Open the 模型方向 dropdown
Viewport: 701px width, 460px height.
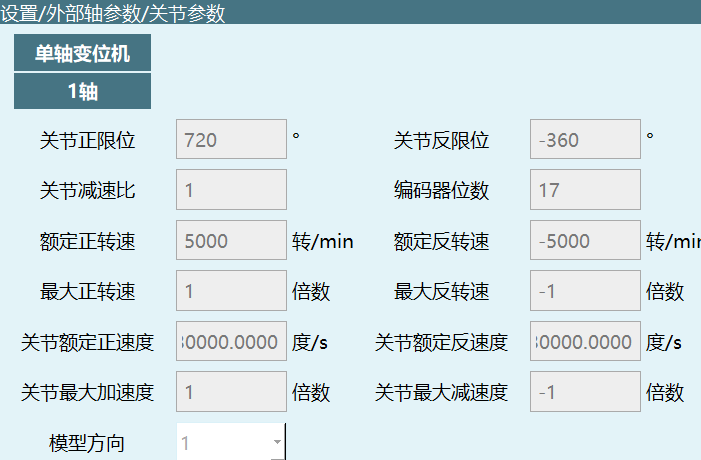231,442
